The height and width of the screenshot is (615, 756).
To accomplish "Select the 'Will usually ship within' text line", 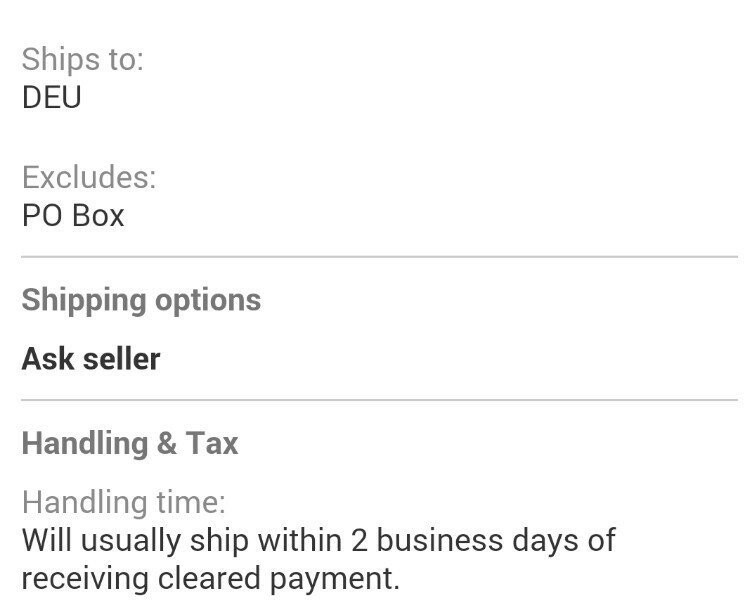I will pyautogui.click(x=319, y=540).
